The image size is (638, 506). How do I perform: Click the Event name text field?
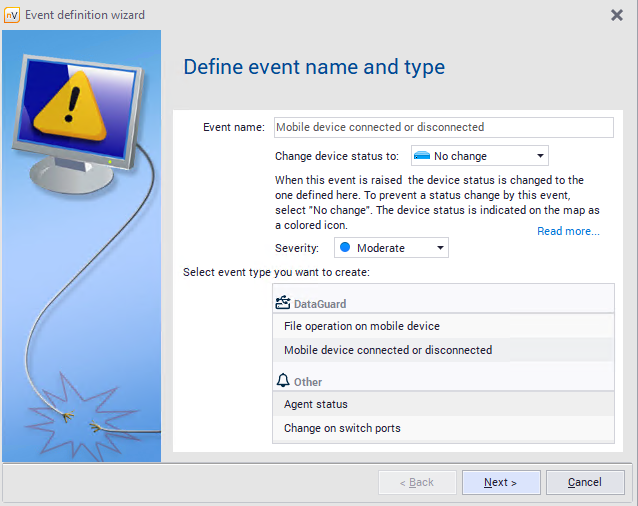(x=442, y=127)
